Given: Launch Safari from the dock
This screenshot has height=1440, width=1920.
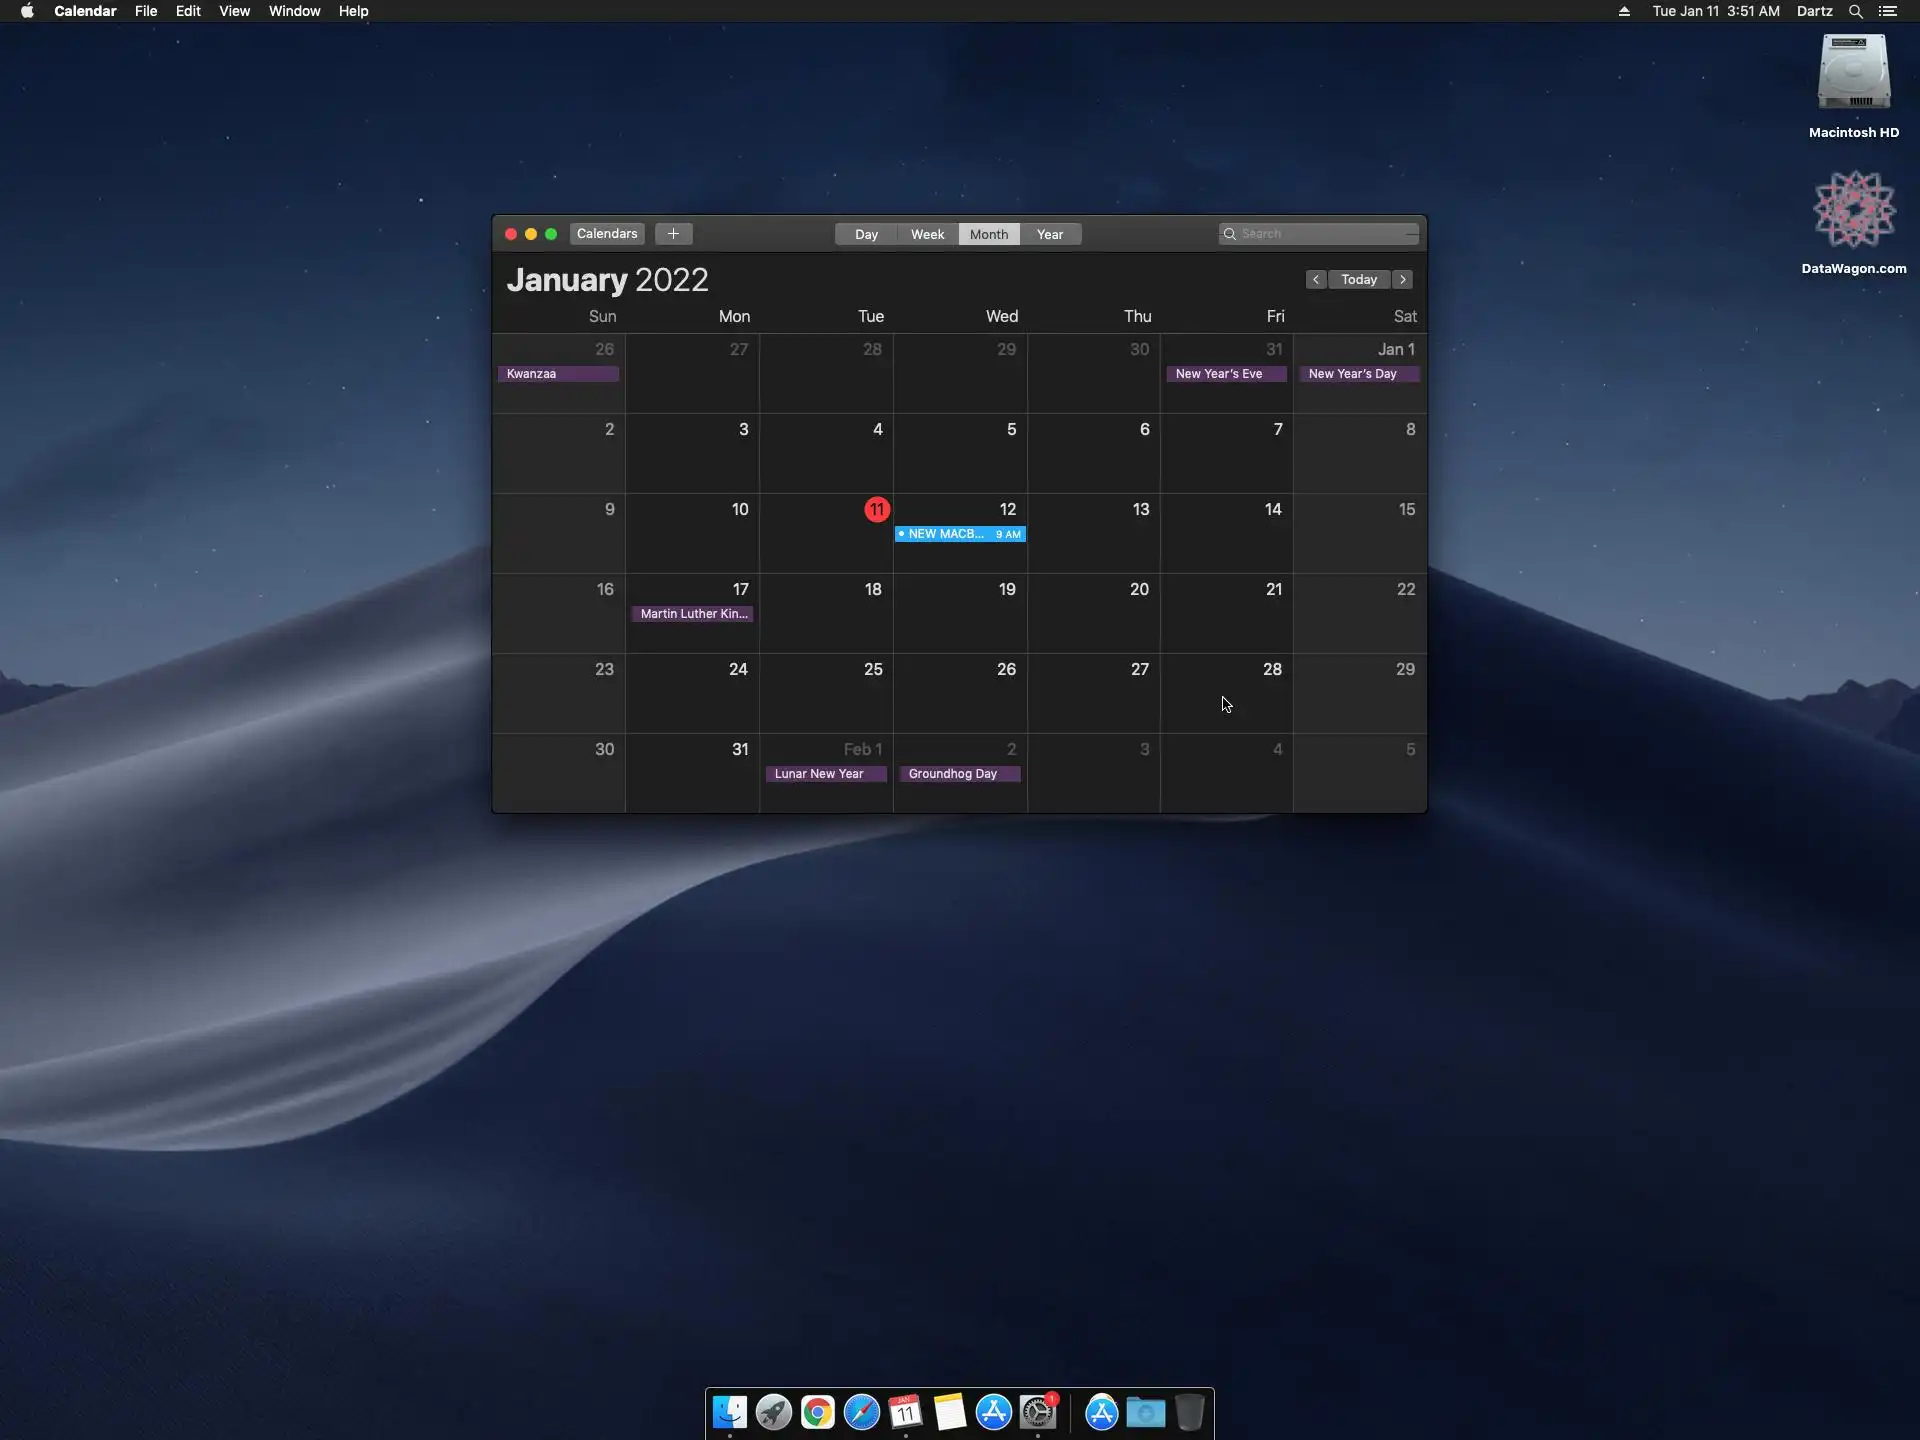Looking at the screenshot, I should click(x=861, y=1412).
